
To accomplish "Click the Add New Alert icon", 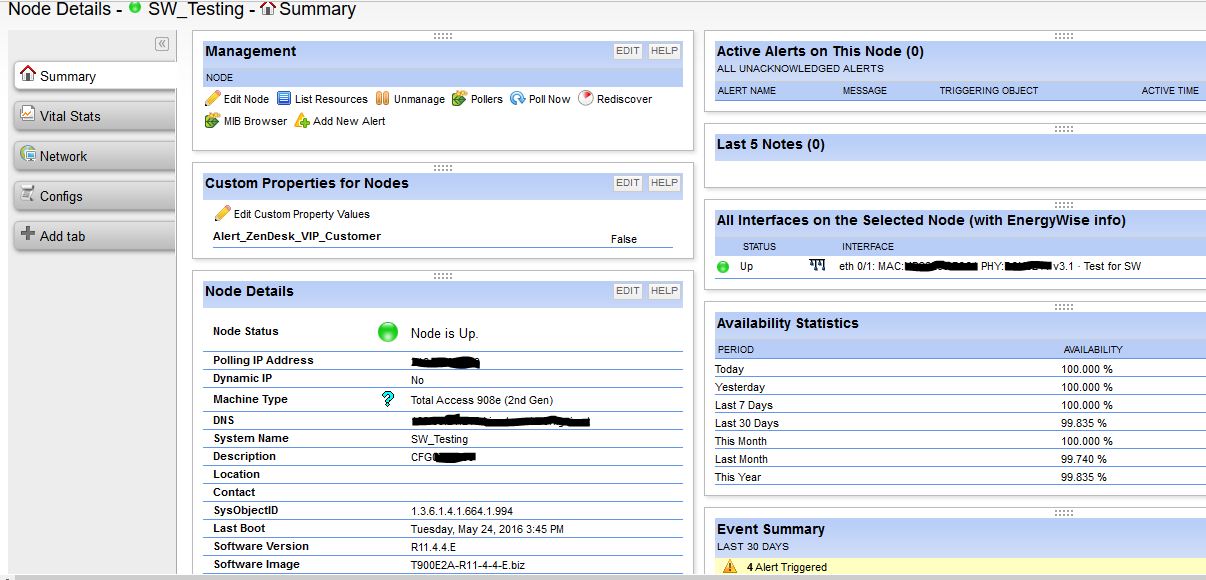I will (x=302, y=121).
